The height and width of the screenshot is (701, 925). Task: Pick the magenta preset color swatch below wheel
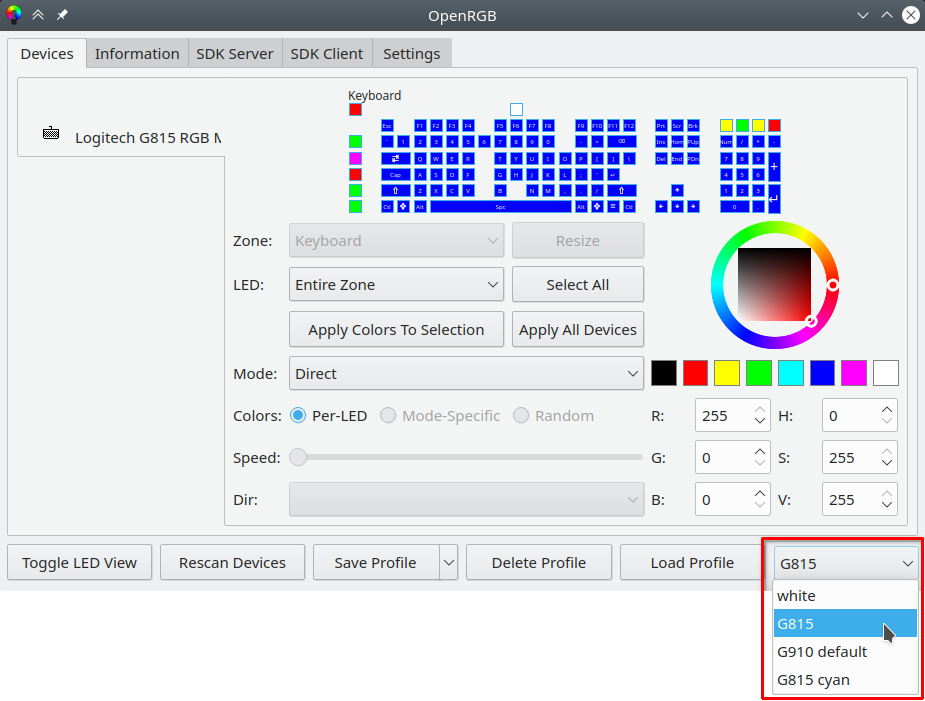coord(854,373)
